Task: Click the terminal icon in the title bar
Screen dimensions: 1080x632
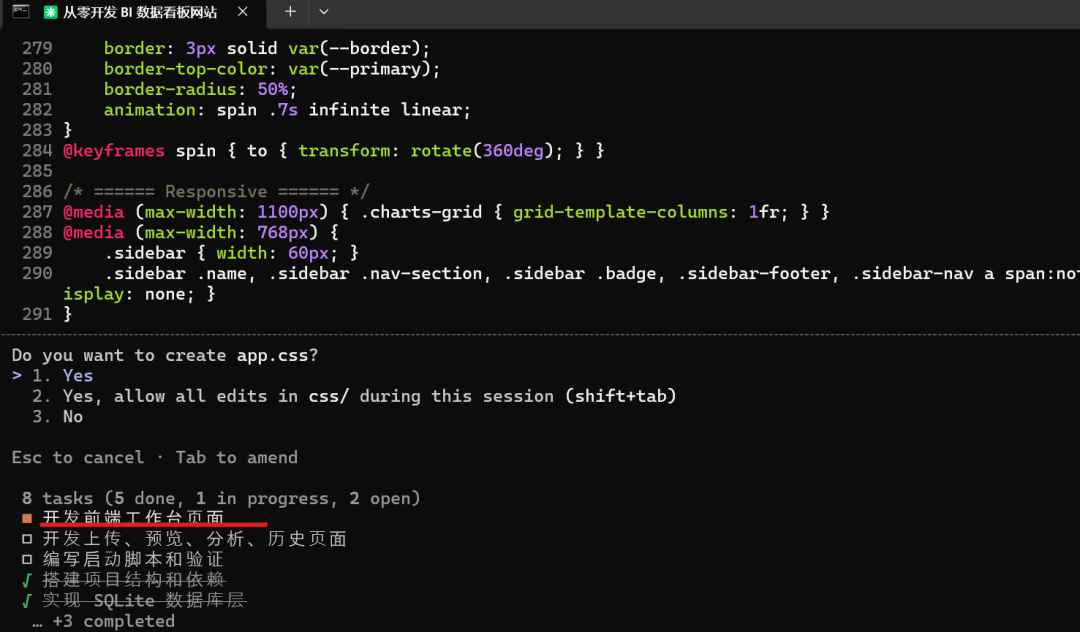Action: click(21, 11)
